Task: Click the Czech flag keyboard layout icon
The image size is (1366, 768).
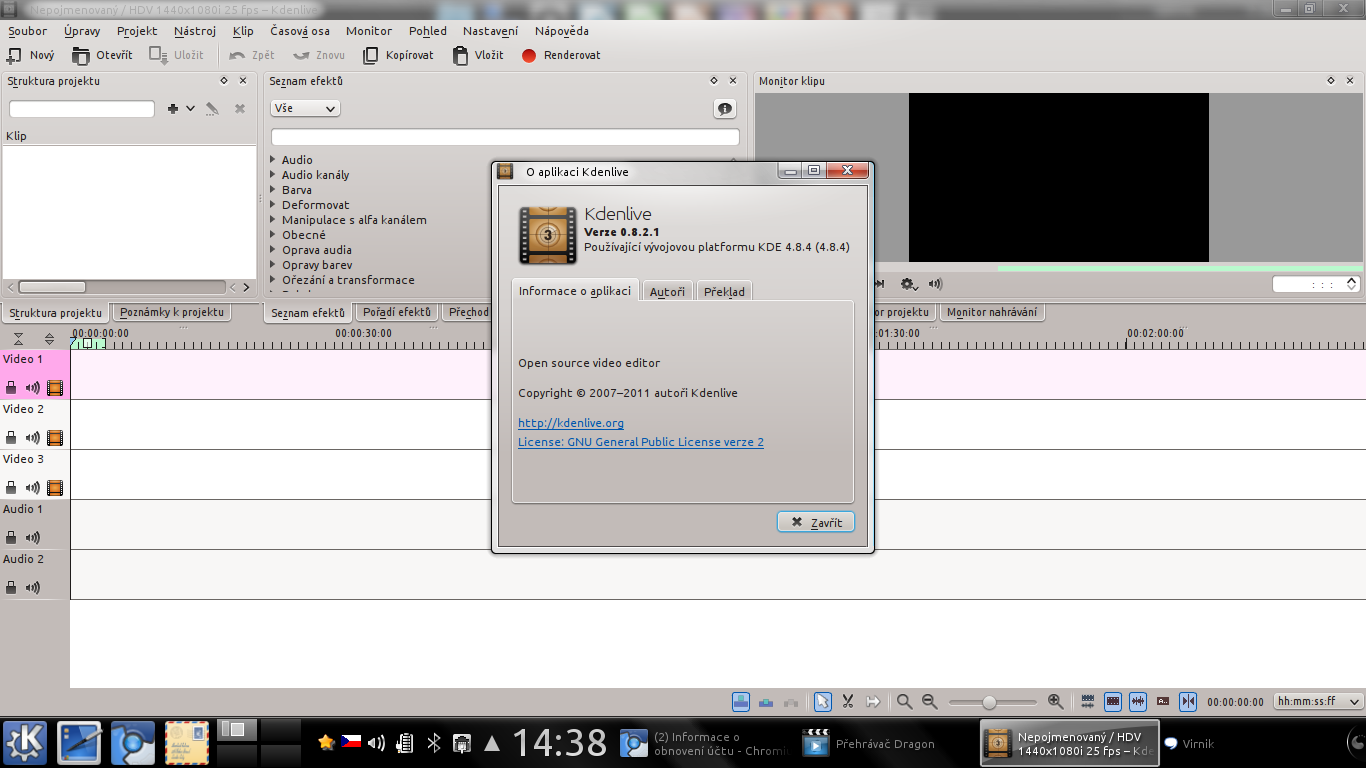Action: point(350,743)
